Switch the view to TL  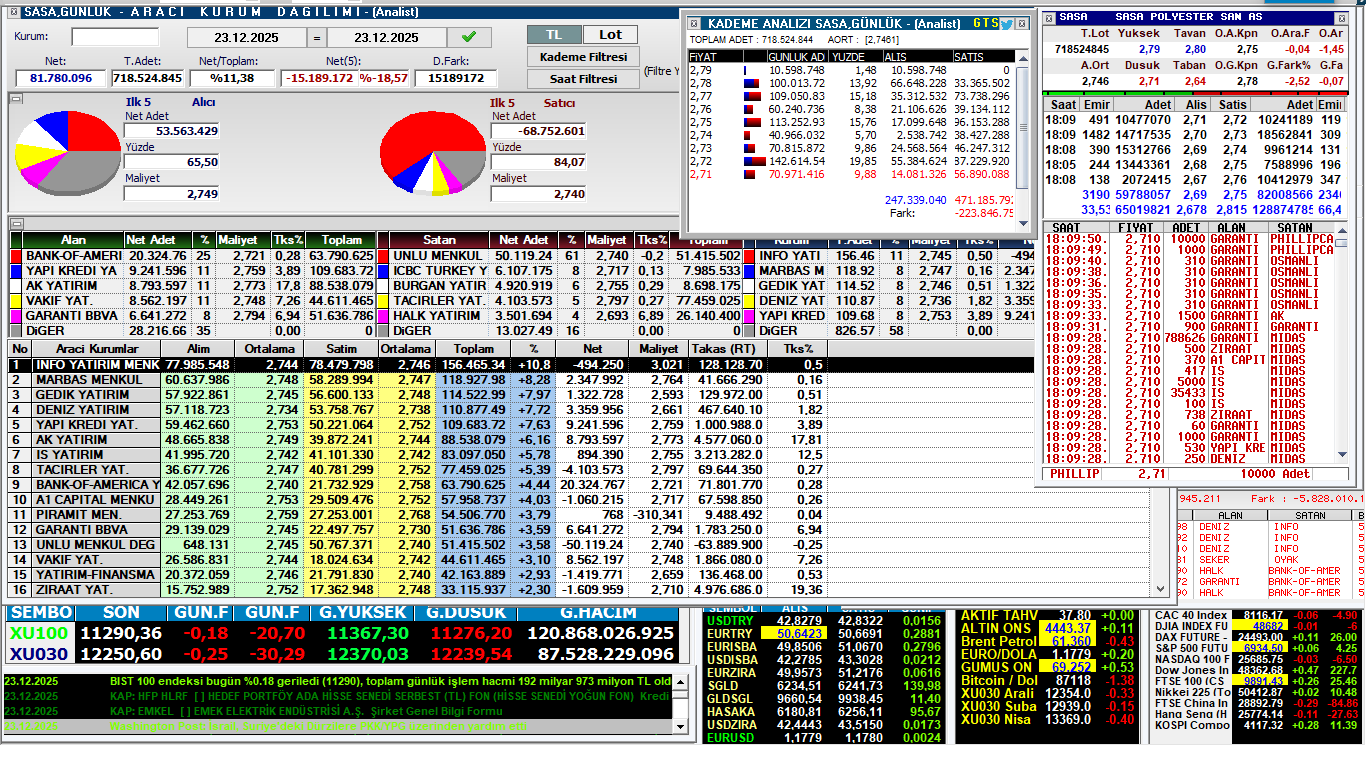pos(554,35)
